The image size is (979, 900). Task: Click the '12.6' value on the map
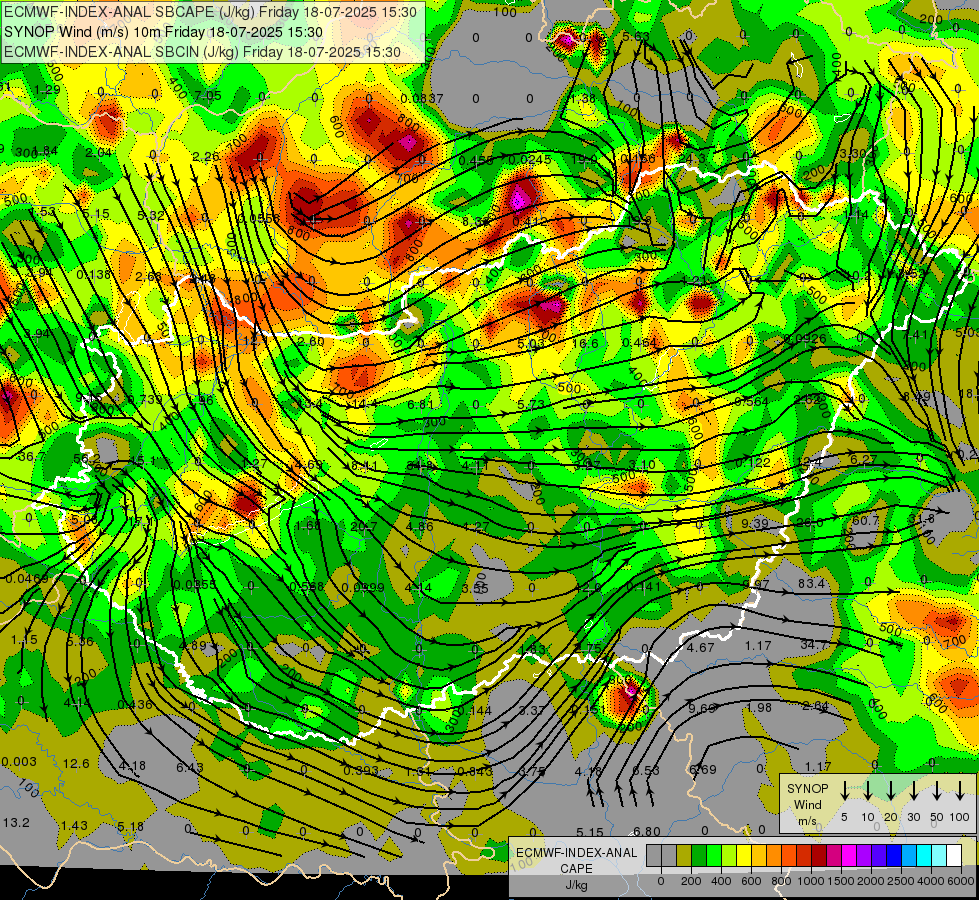pos(76,764)
